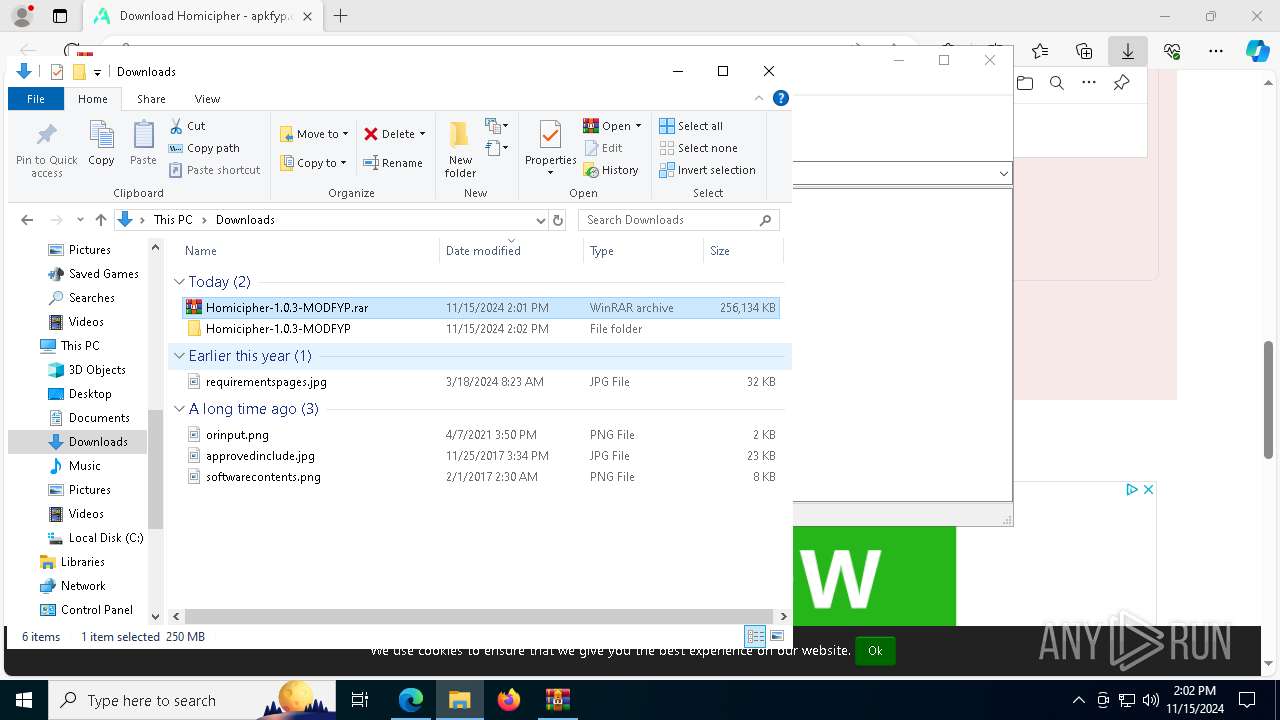The image size is (1280, 720).
Task: Expand address bar history dropdown
Action: click(x=541, y=220)
